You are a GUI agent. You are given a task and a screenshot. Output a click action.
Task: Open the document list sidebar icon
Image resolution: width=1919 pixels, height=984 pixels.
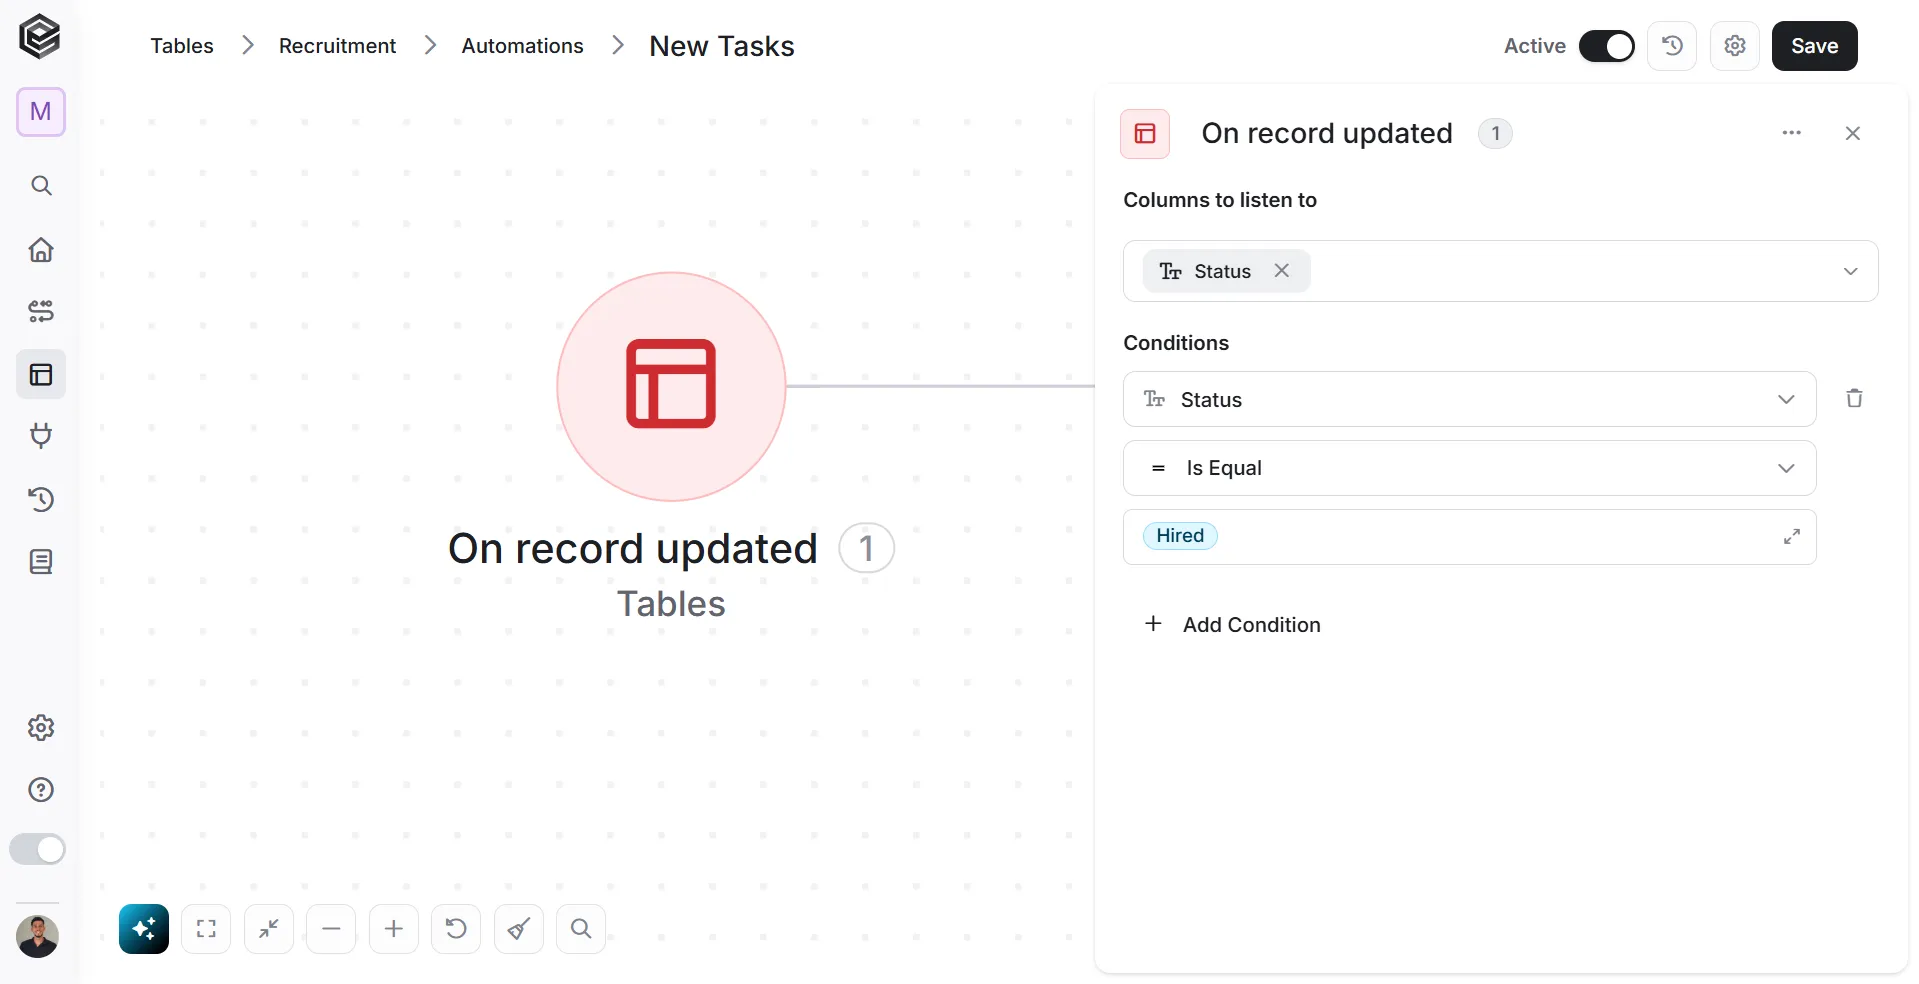pyautogui.click(x=41, y=562)
